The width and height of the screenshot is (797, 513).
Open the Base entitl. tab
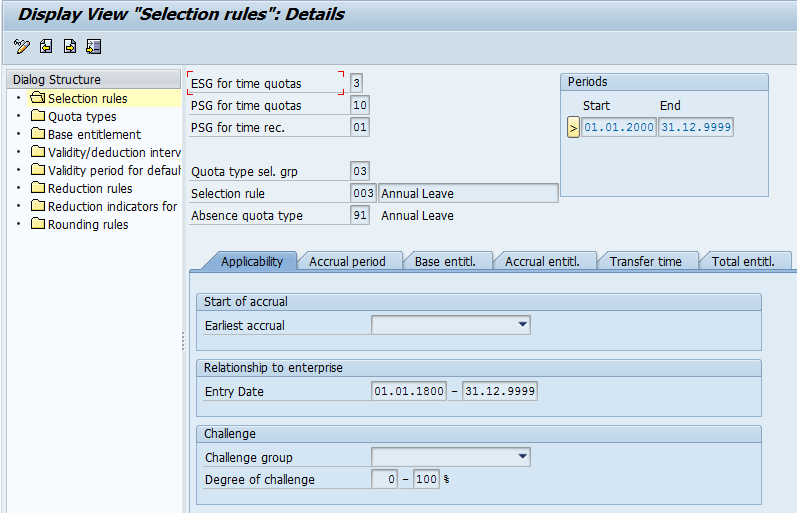[x=445, y=262]
